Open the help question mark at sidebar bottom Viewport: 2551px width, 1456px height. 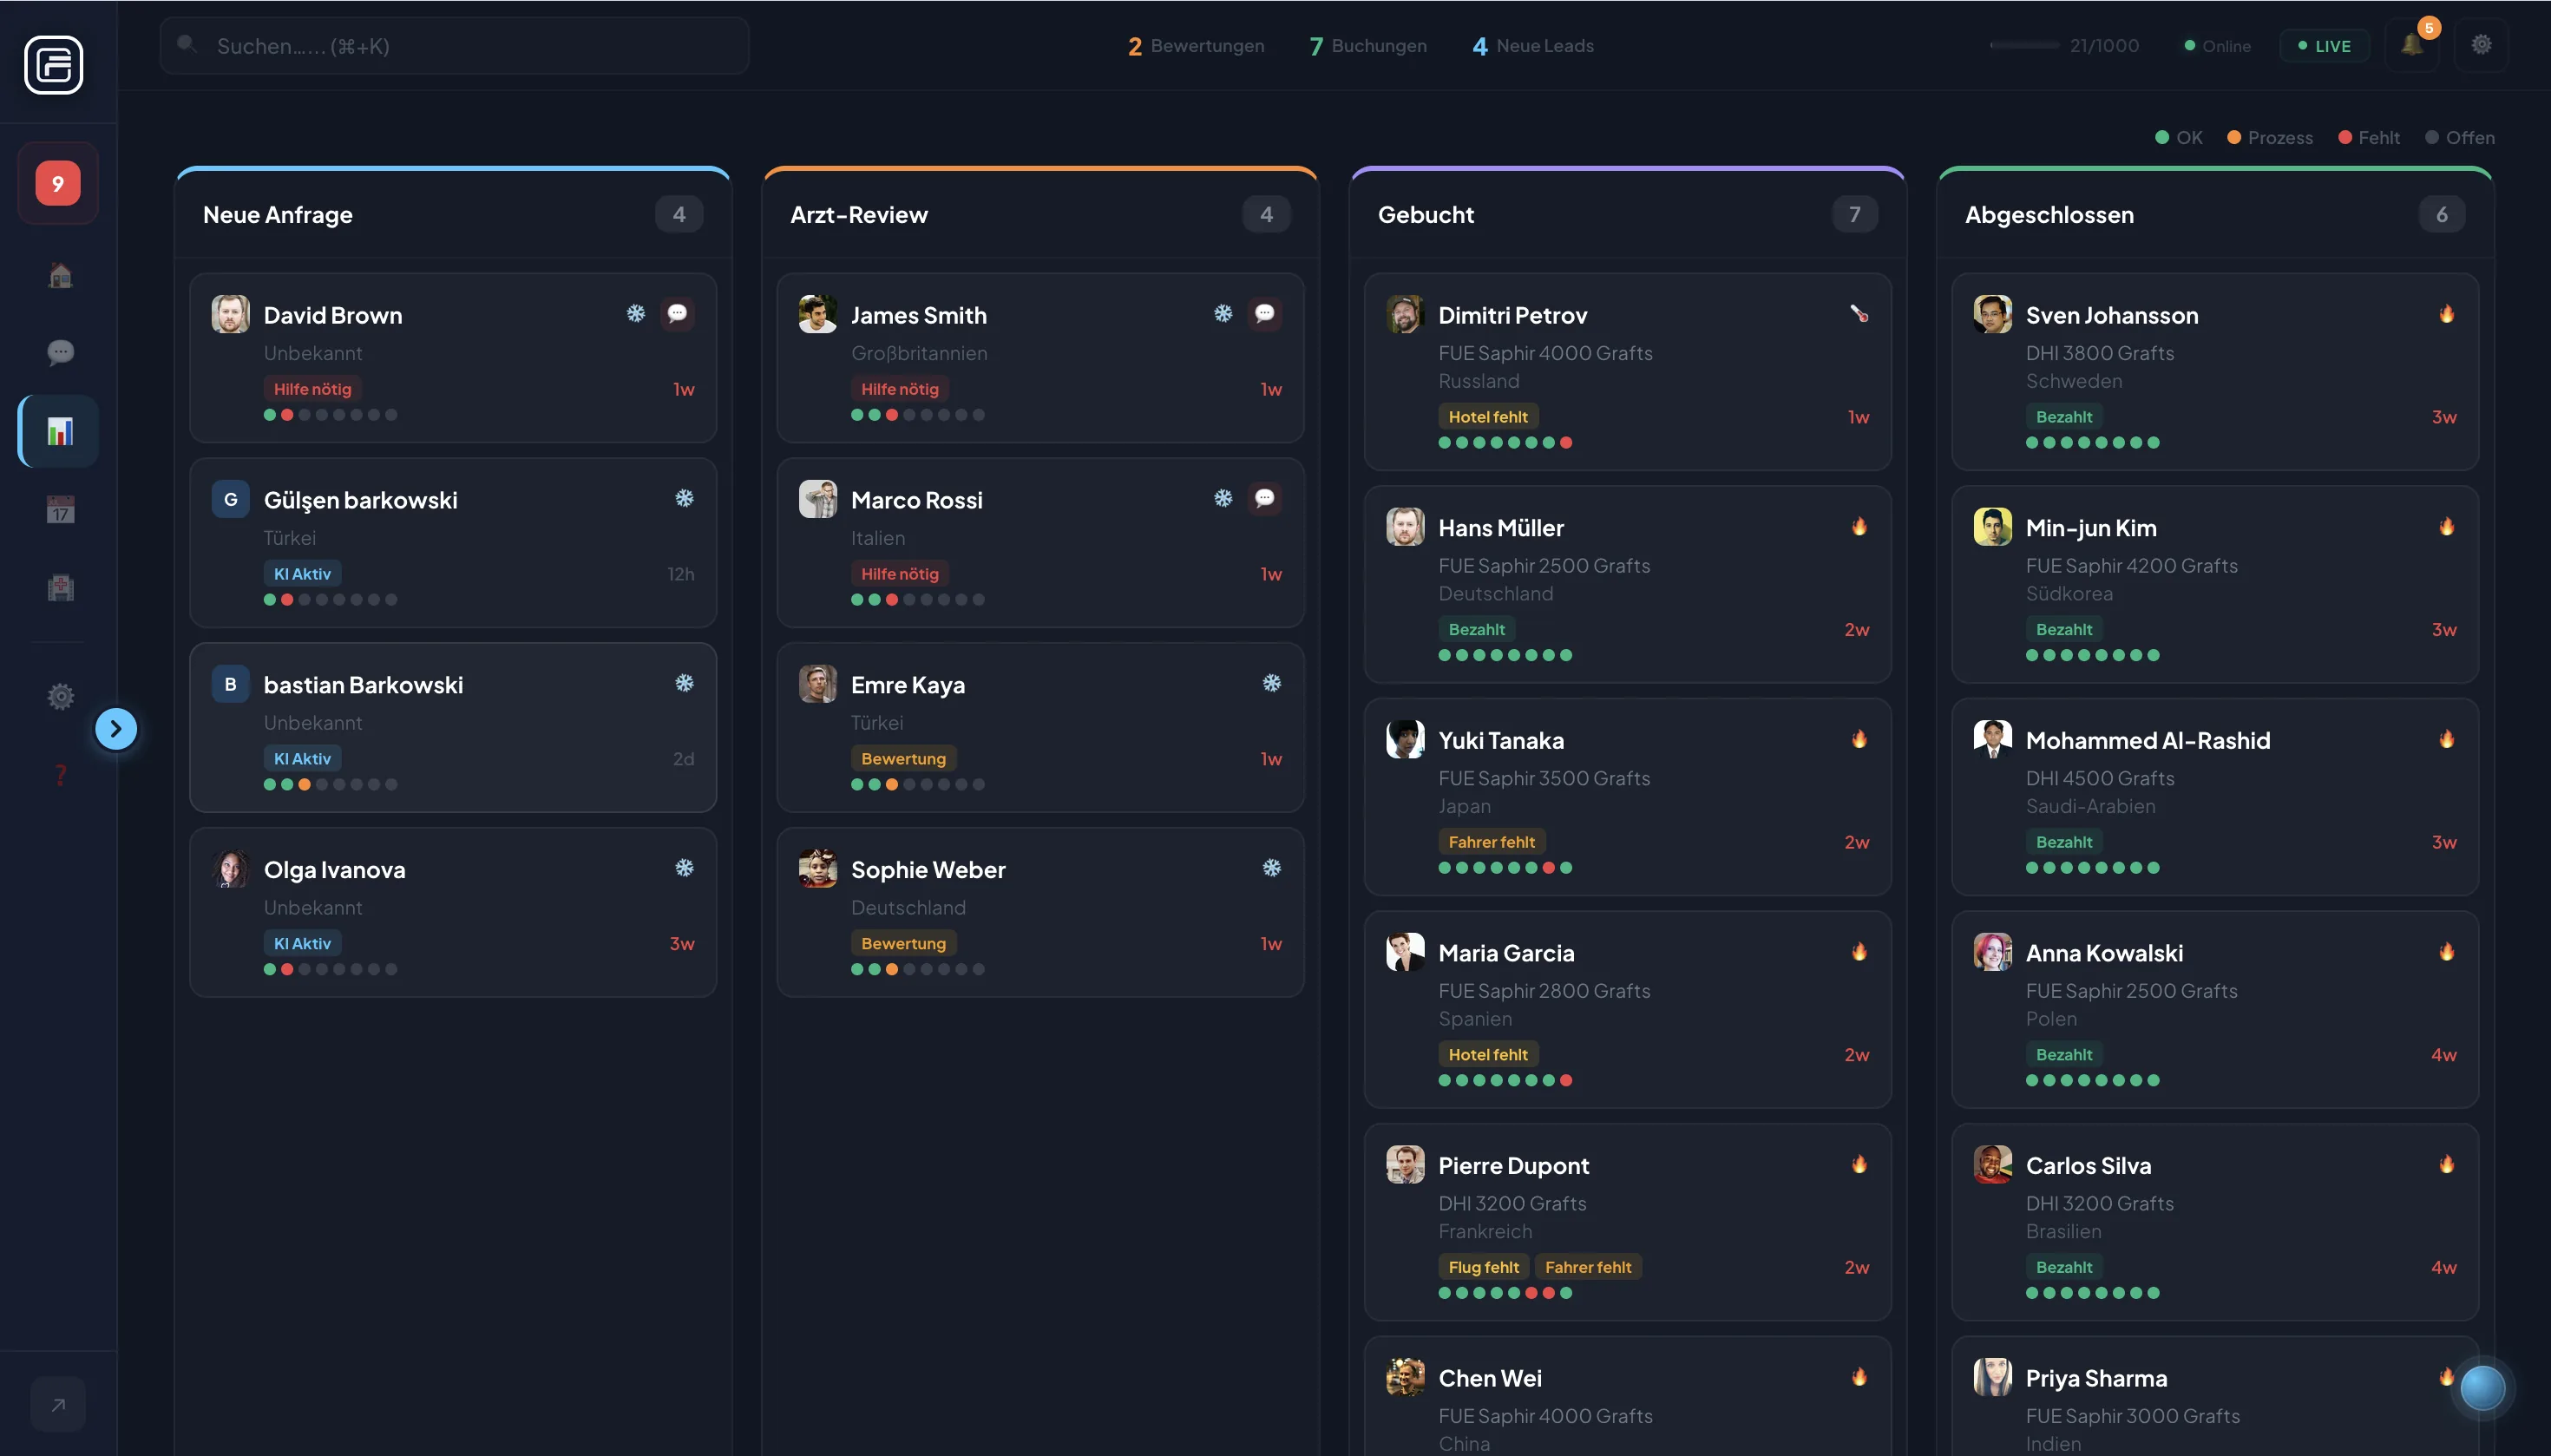(x=60, y=774)
